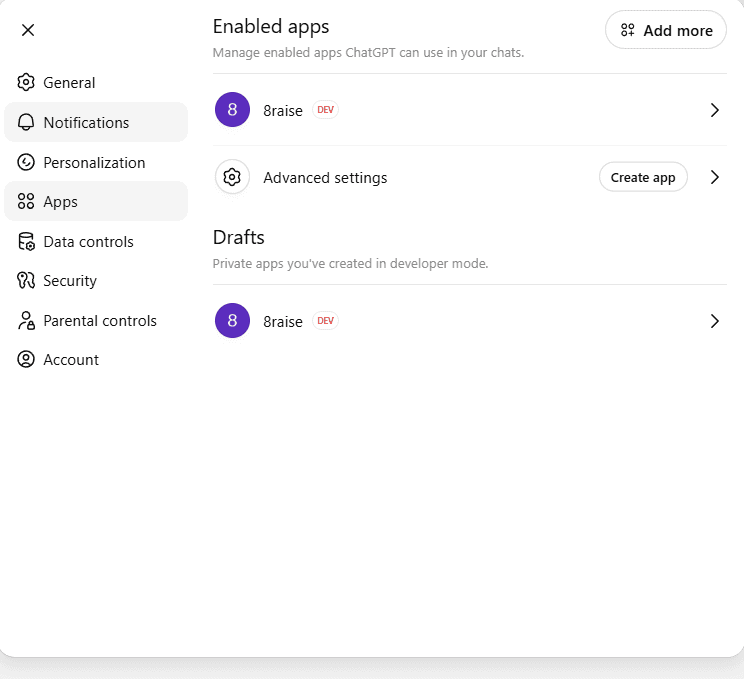Click the Enabled apps heading
The image size is (744, 679).
[271, 27]
